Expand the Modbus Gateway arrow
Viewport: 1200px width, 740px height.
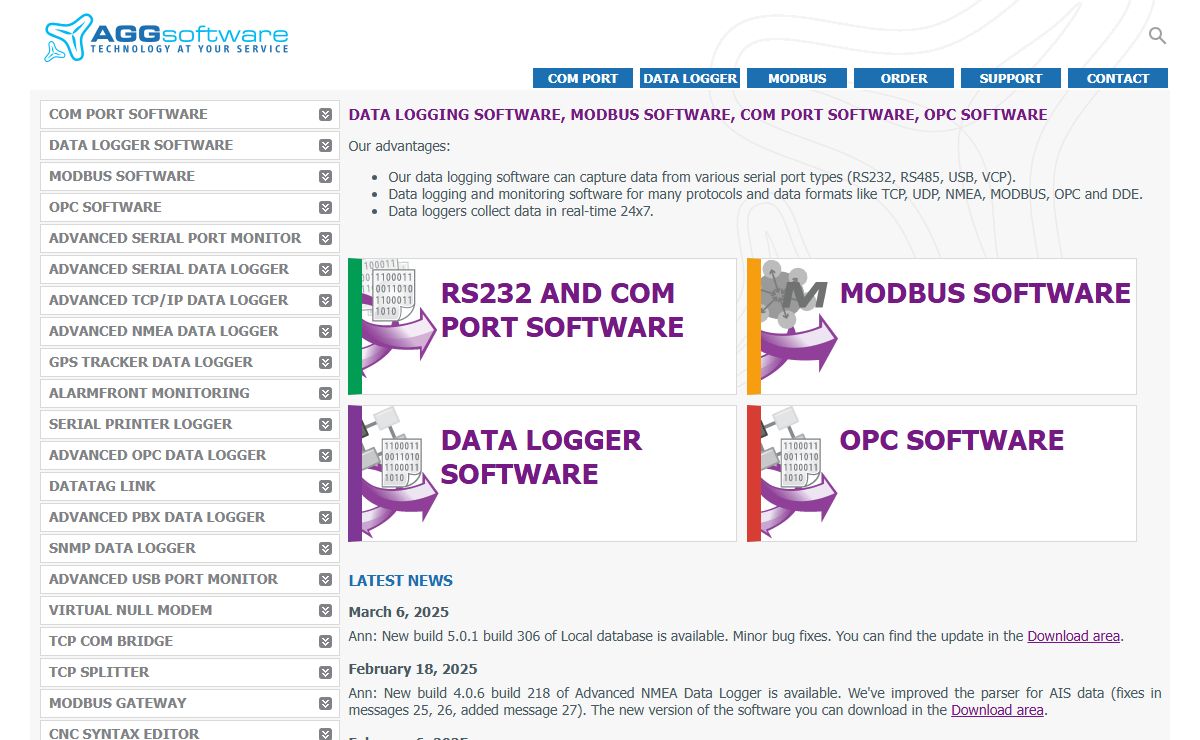coord(325,704)
